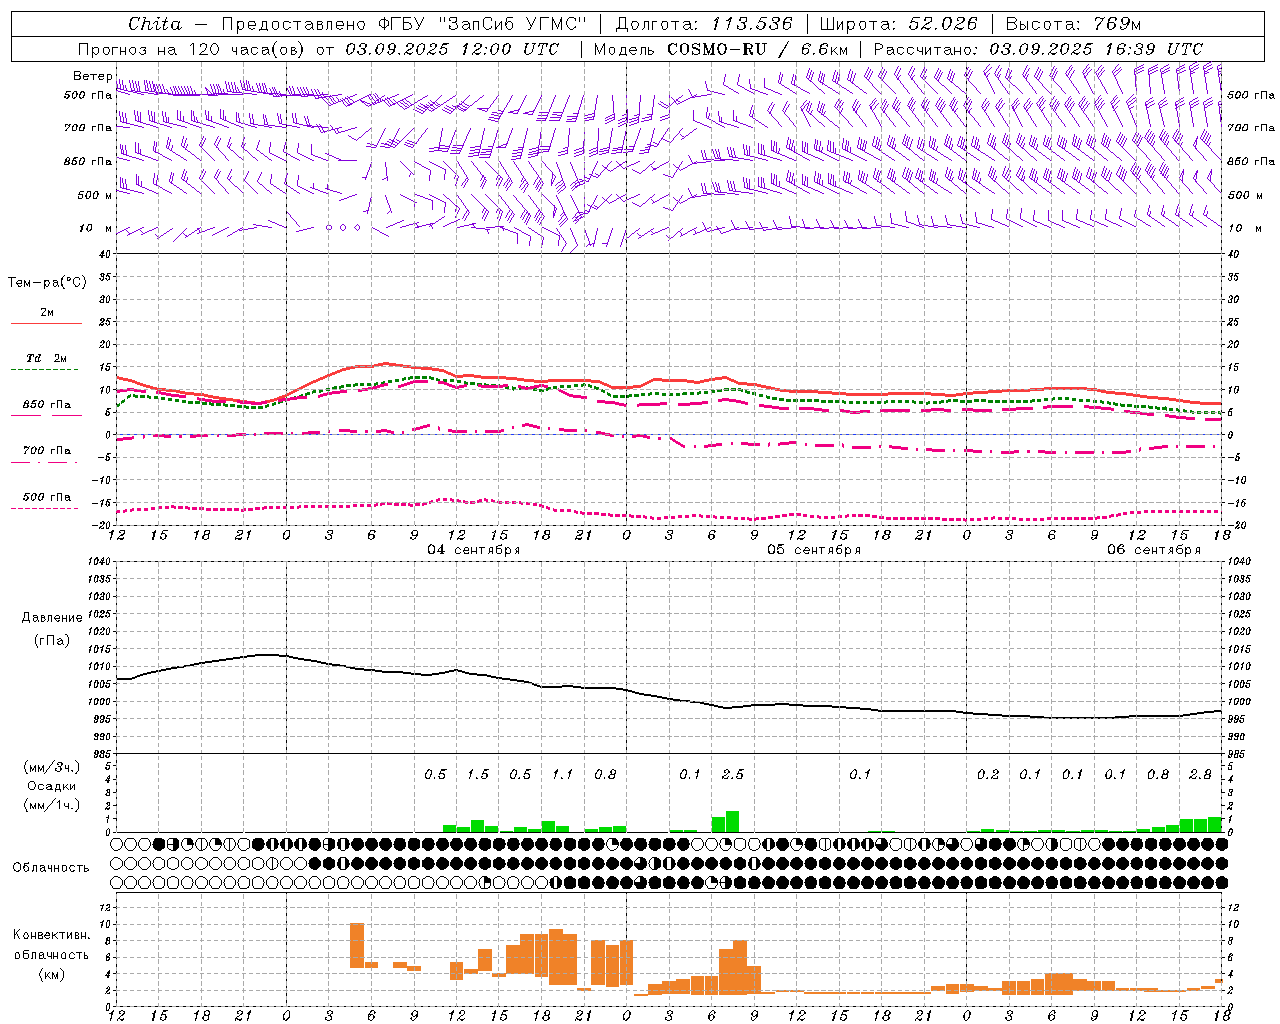The height and width of the screenshot is (1024, 1280).
Task: Click the model name COSMO-RU / 6.6км
Action: tap(757, 49)
